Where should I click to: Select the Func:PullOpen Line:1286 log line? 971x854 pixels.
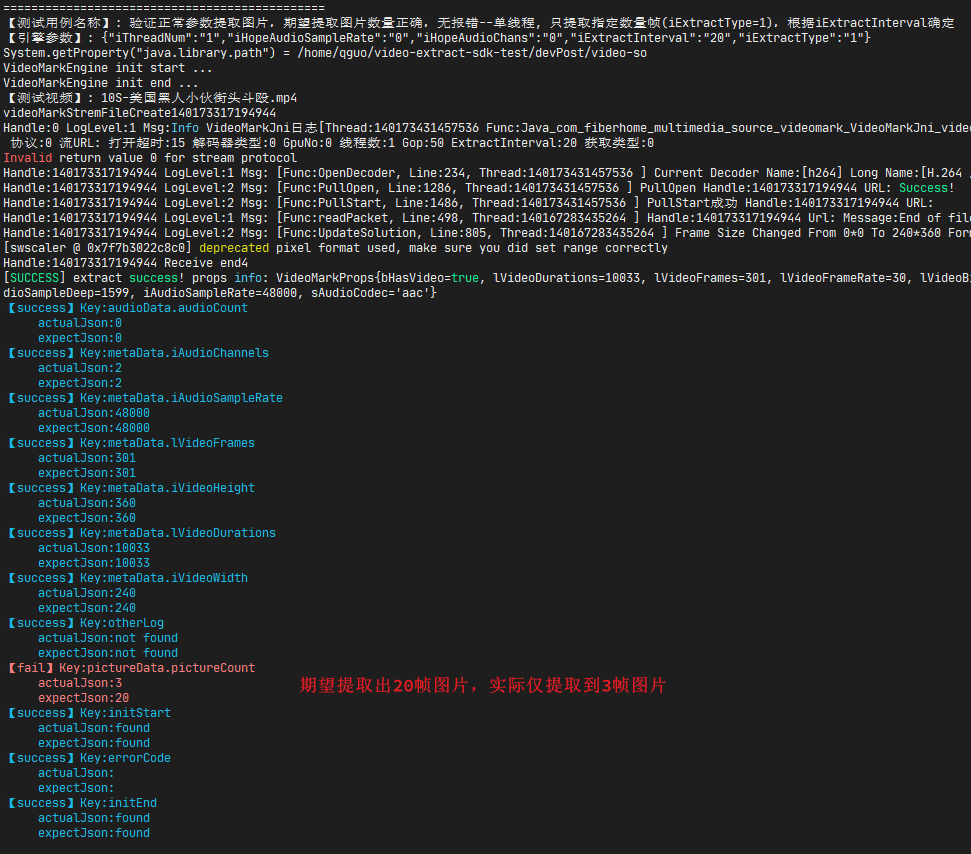(479, 188)
